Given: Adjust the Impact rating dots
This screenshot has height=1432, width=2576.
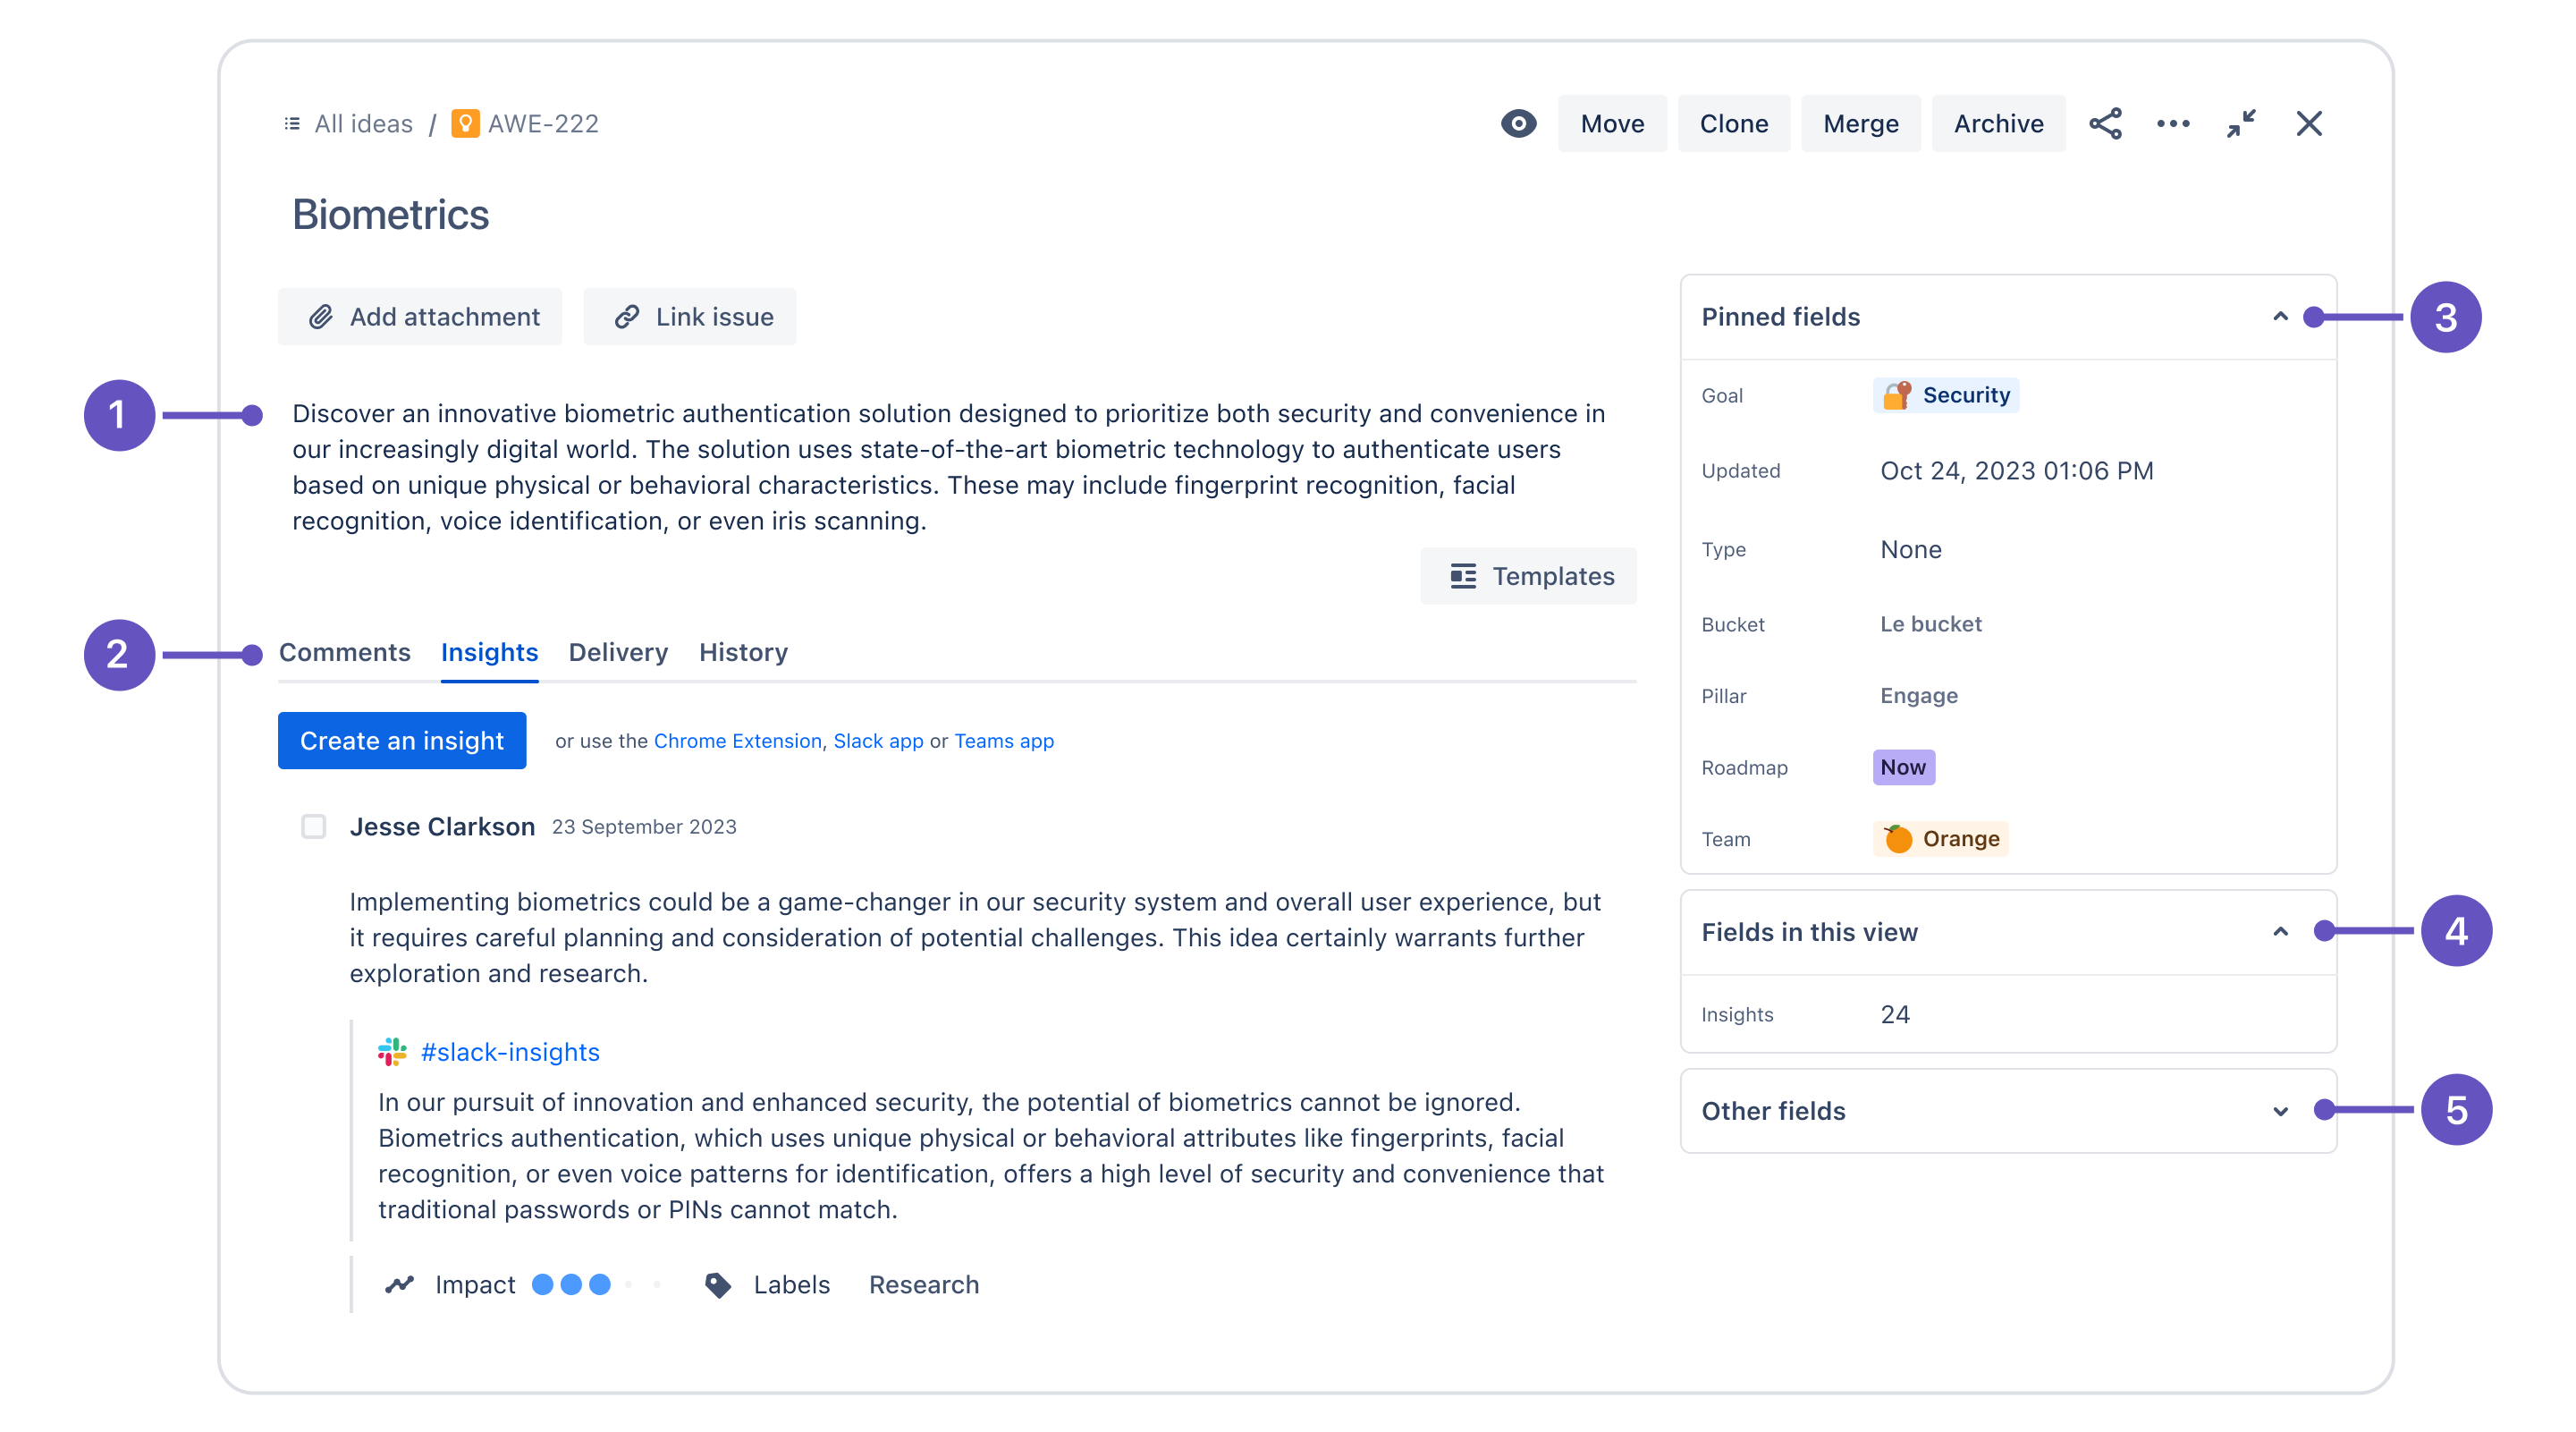Looking at the screenshot, I should click(570, 1284).
